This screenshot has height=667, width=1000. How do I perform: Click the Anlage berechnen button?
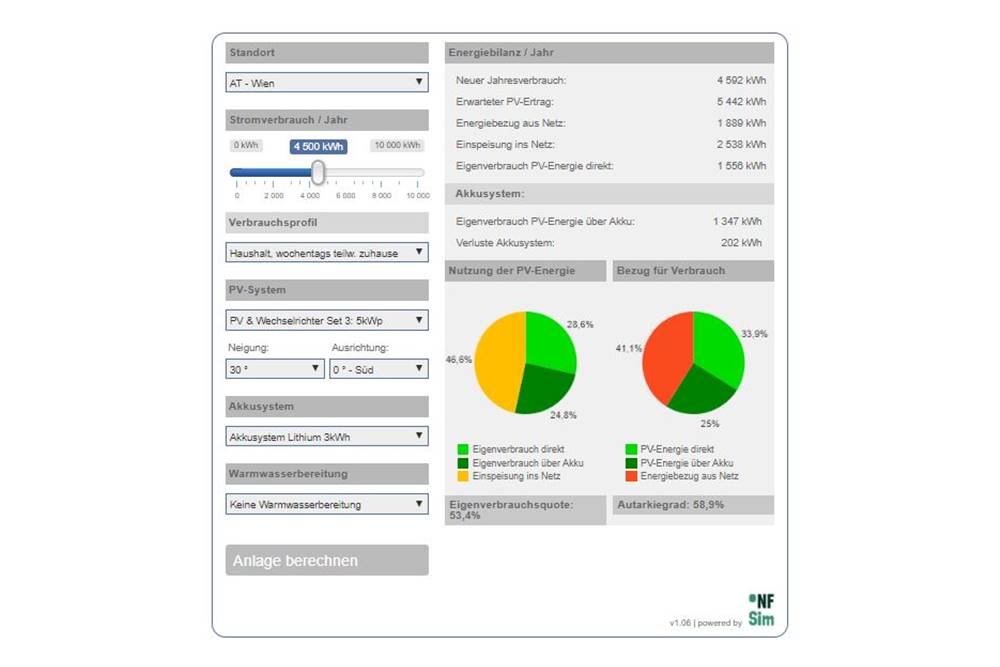pyautogui.click(x=327, y=560)
